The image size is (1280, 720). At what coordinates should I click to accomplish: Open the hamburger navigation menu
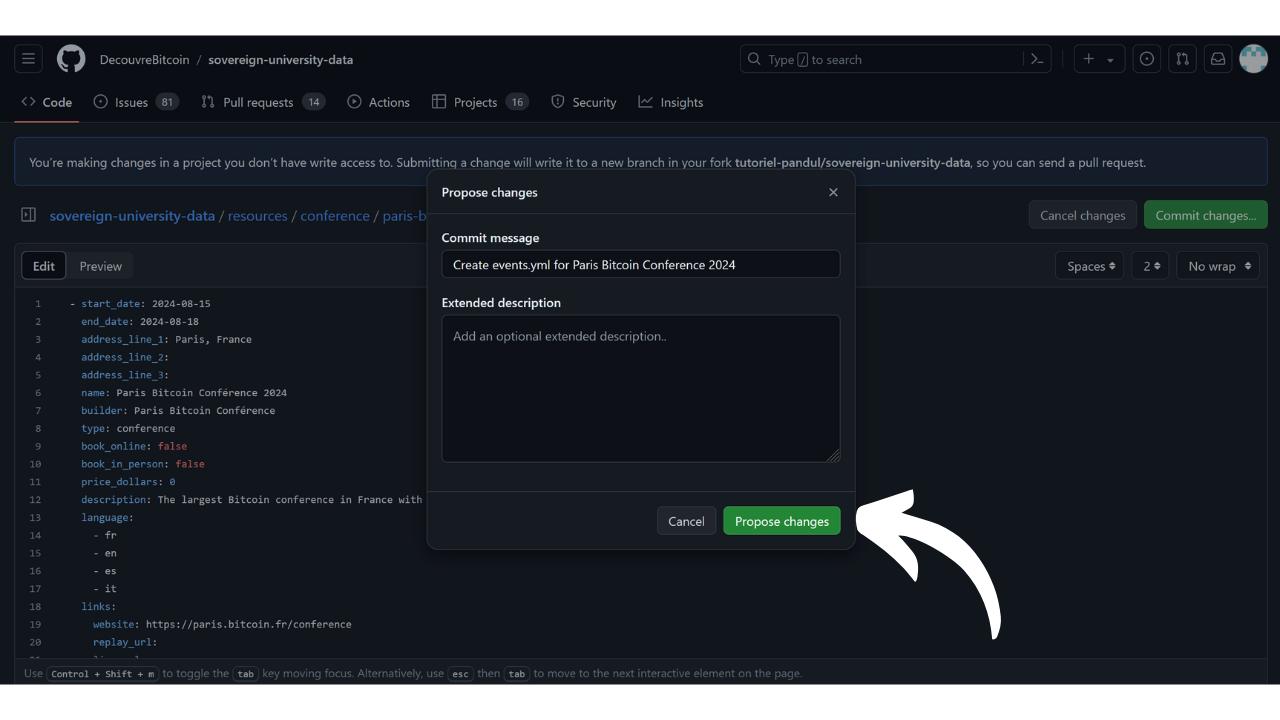pos(28,59)
